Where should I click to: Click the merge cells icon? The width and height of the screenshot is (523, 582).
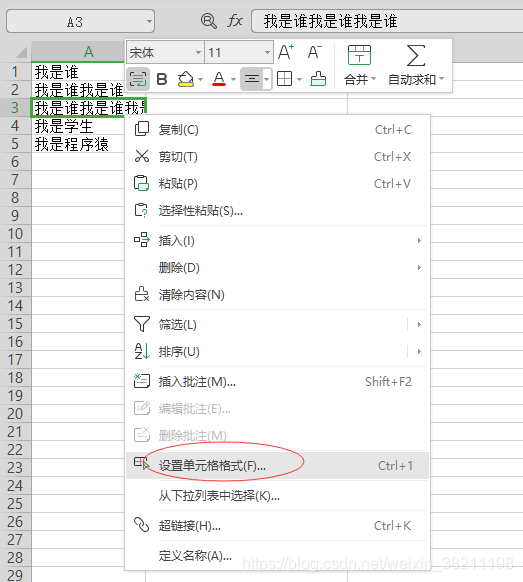click(x=359, y=55)
